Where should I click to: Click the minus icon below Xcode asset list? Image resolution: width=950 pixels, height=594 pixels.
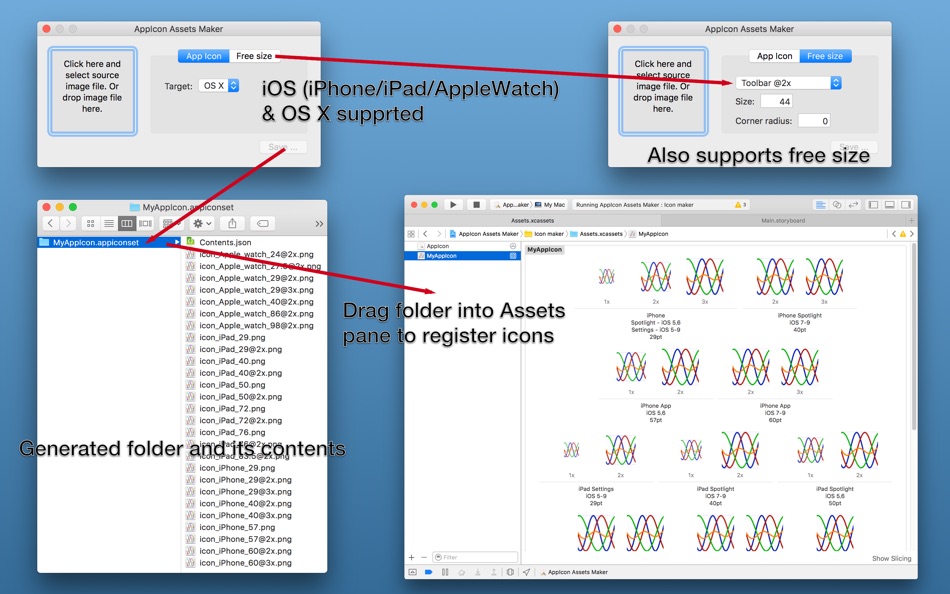pos(424,557)
